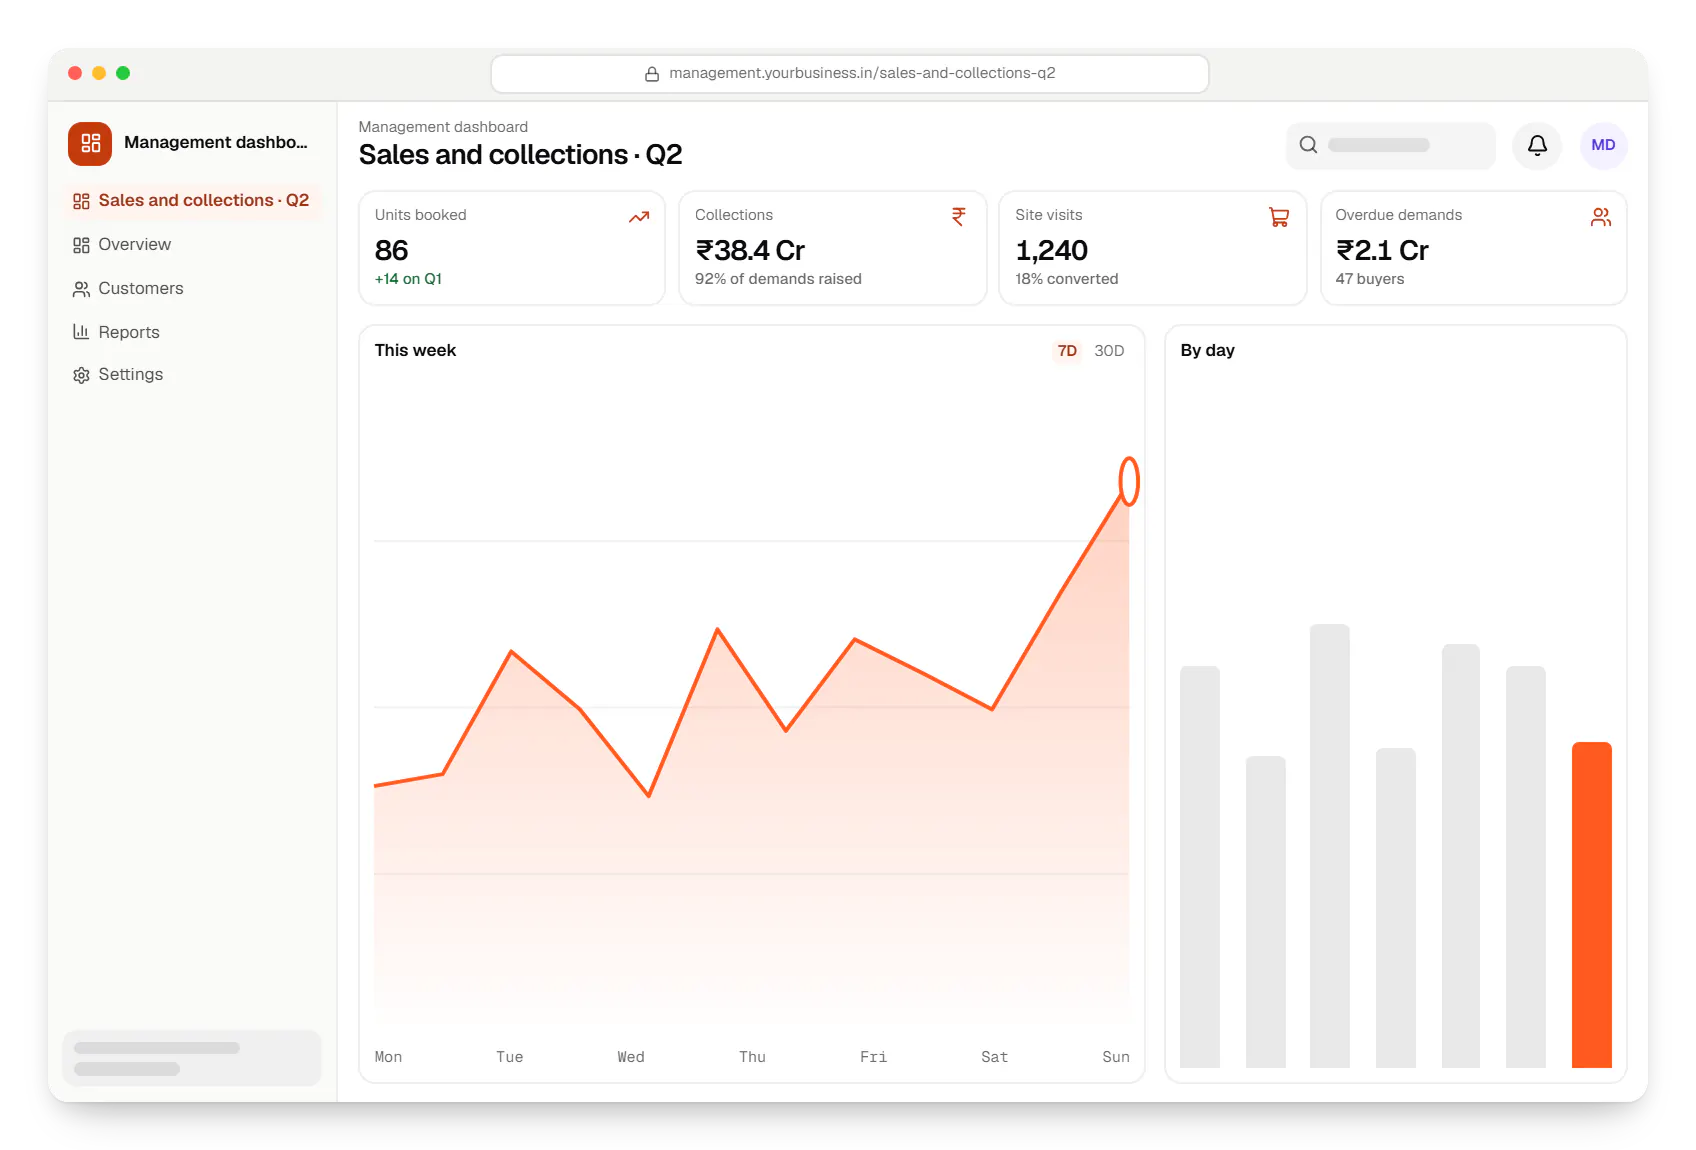Click the orange Management dashboard logo icon

point(90,143)
